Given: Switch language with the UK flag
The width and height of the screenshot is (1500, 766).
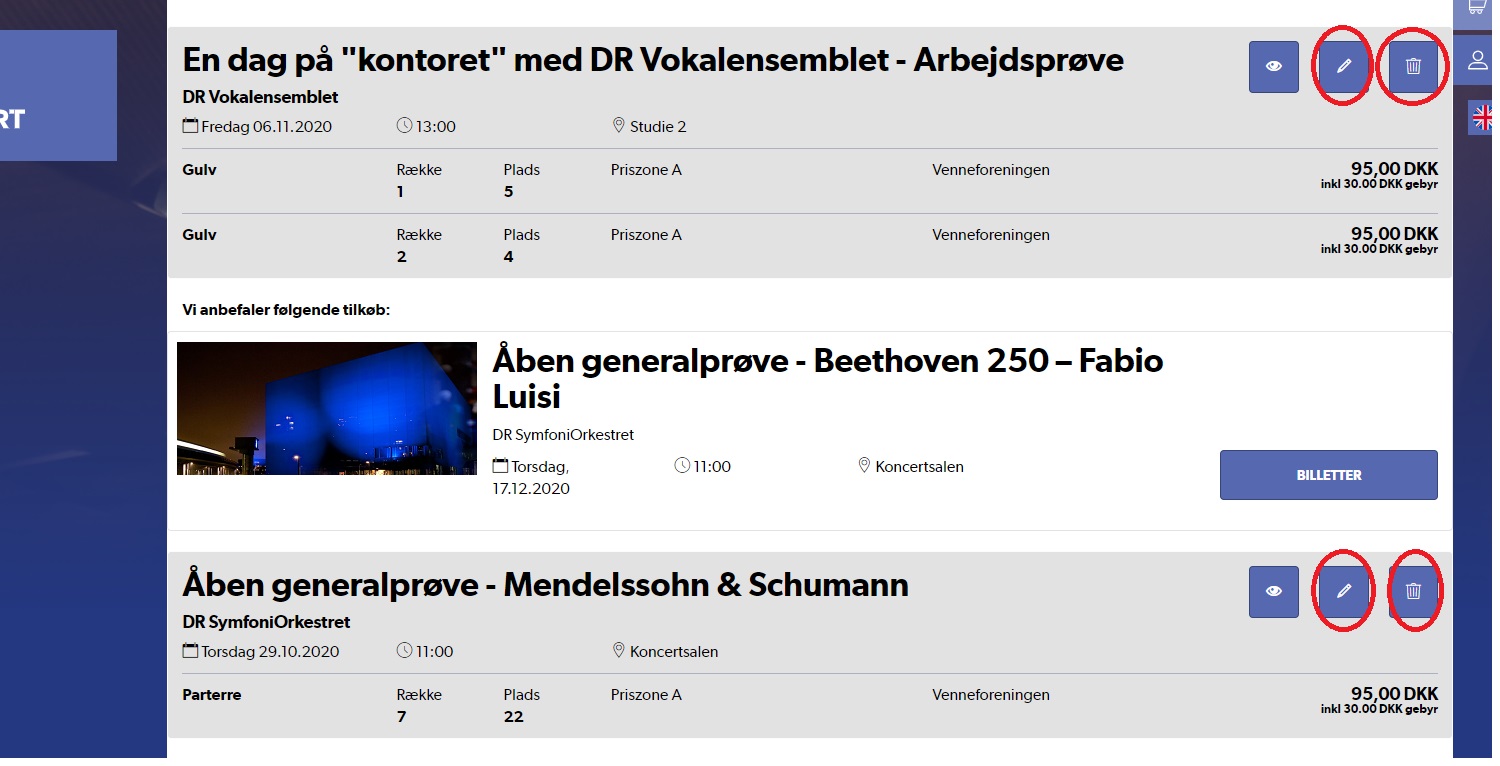Looking at the screenshot, I should pos(1481,117).
